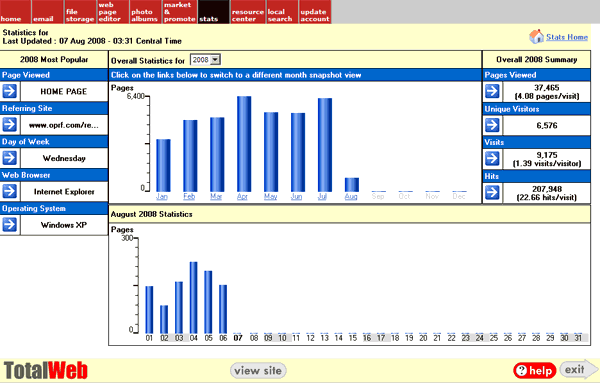Open the Internet Explorer browser arrow icon
This screenshot has width=600, height=383.
click(10, 191)
